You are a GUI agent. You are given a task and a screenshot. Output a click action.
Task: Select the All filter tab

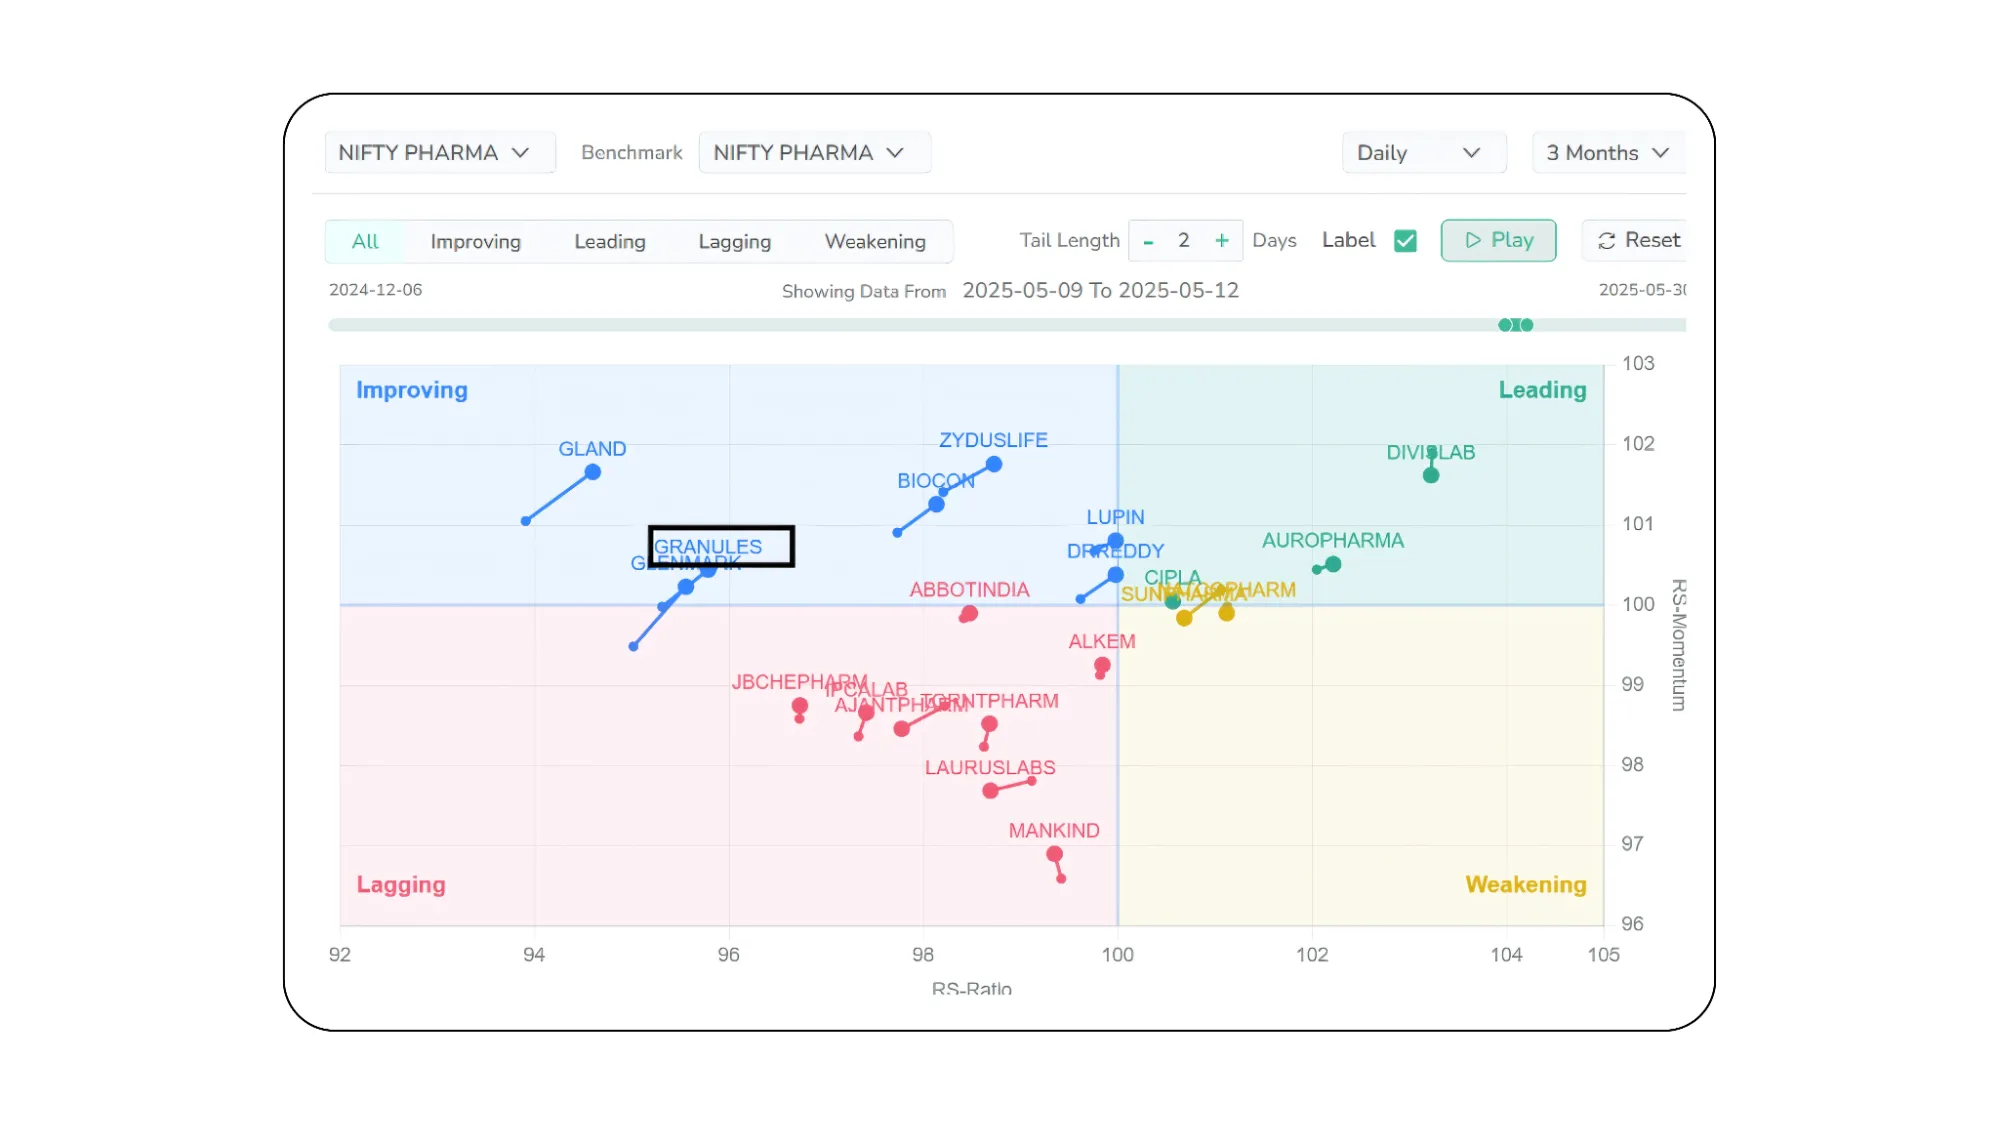point(365,241)
